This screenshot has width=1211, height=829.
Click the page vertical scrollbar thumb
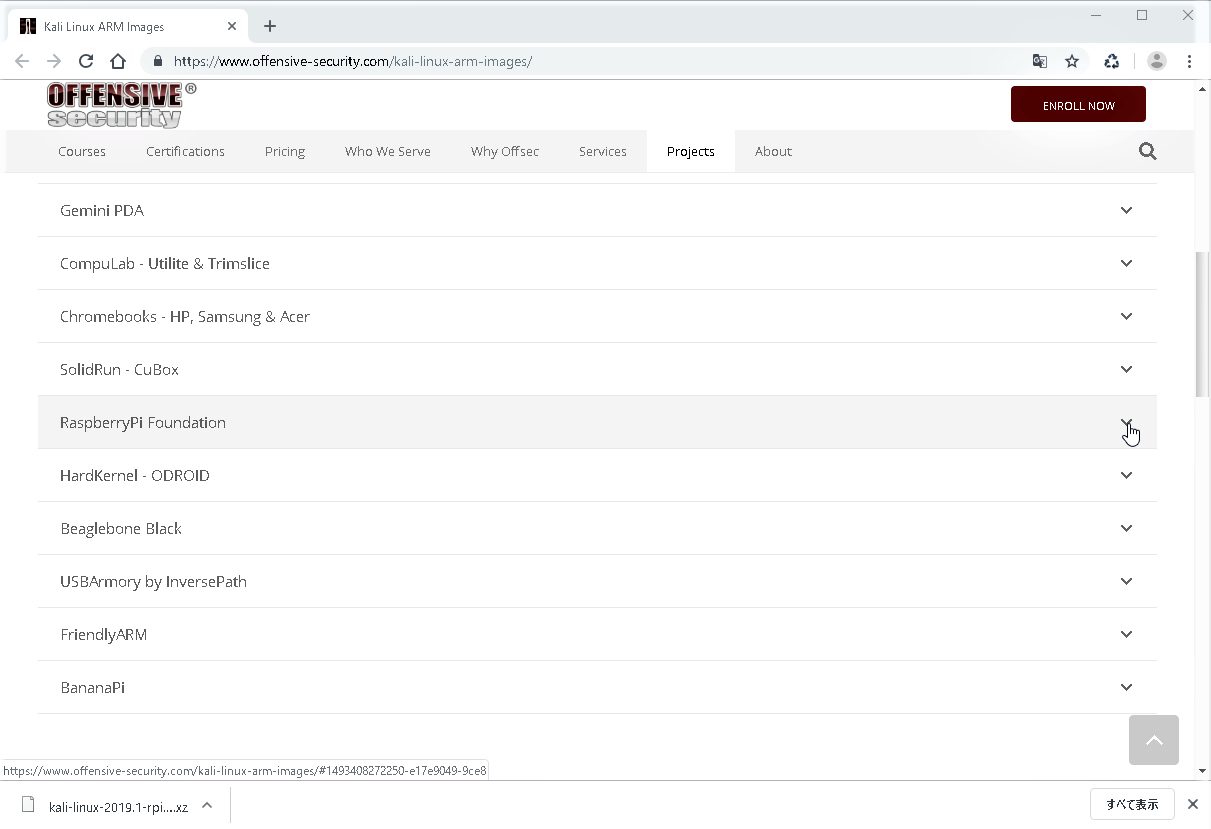pos(1202,325)
